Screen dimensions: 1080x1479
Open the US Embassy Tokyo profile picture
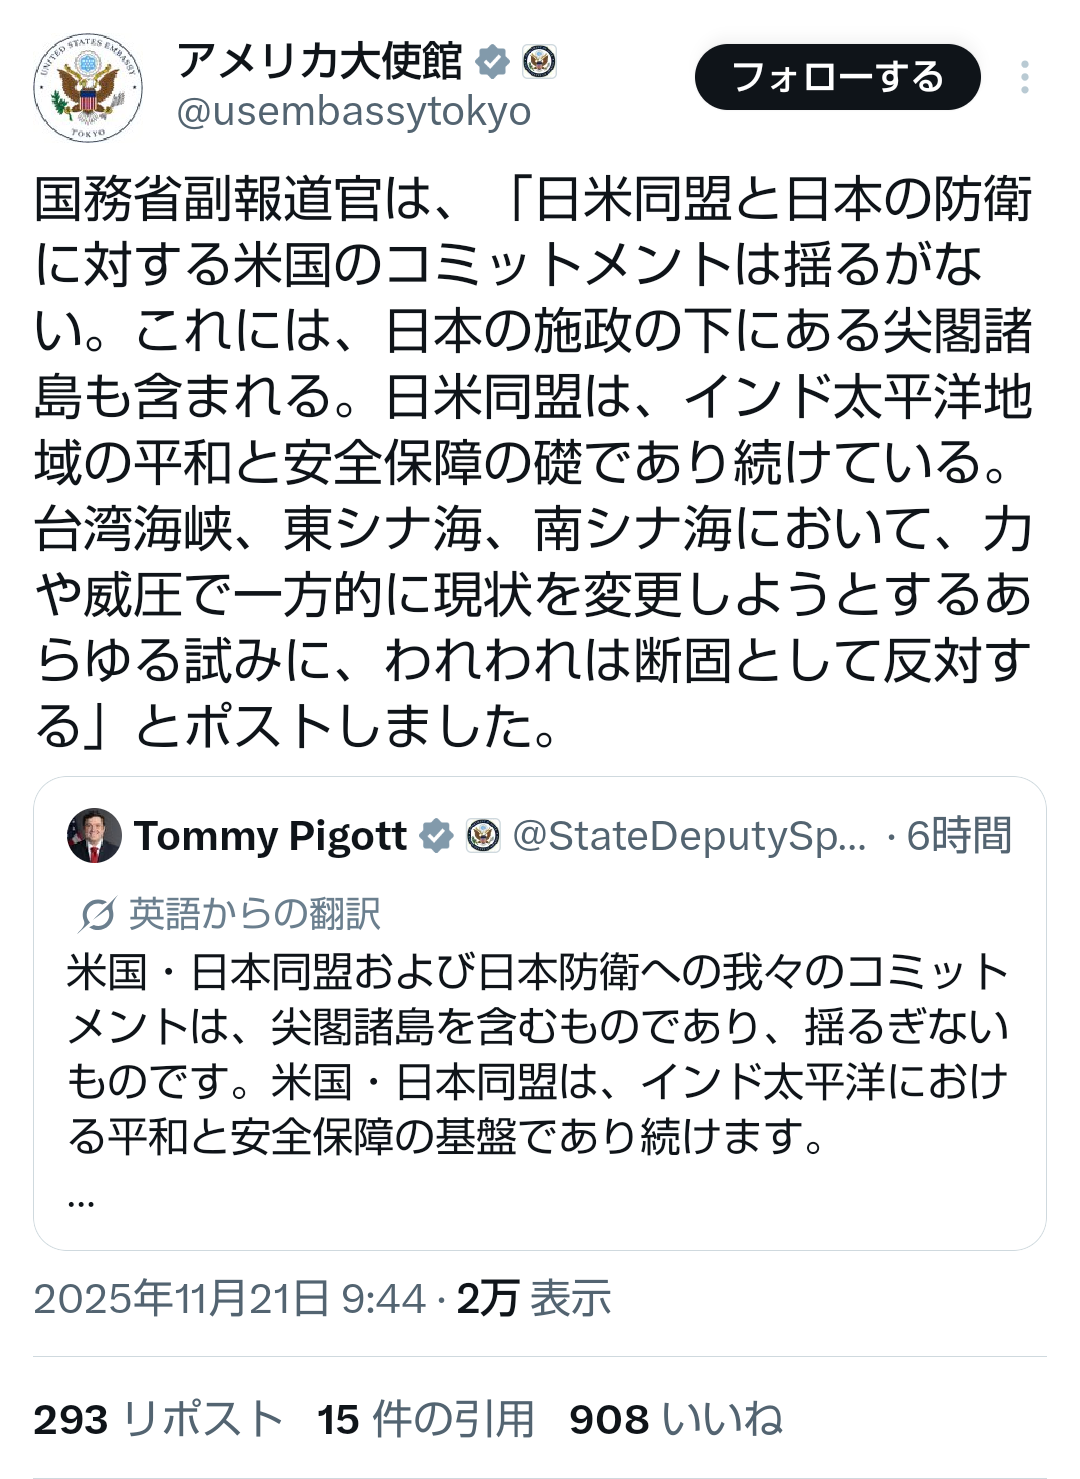88,89
